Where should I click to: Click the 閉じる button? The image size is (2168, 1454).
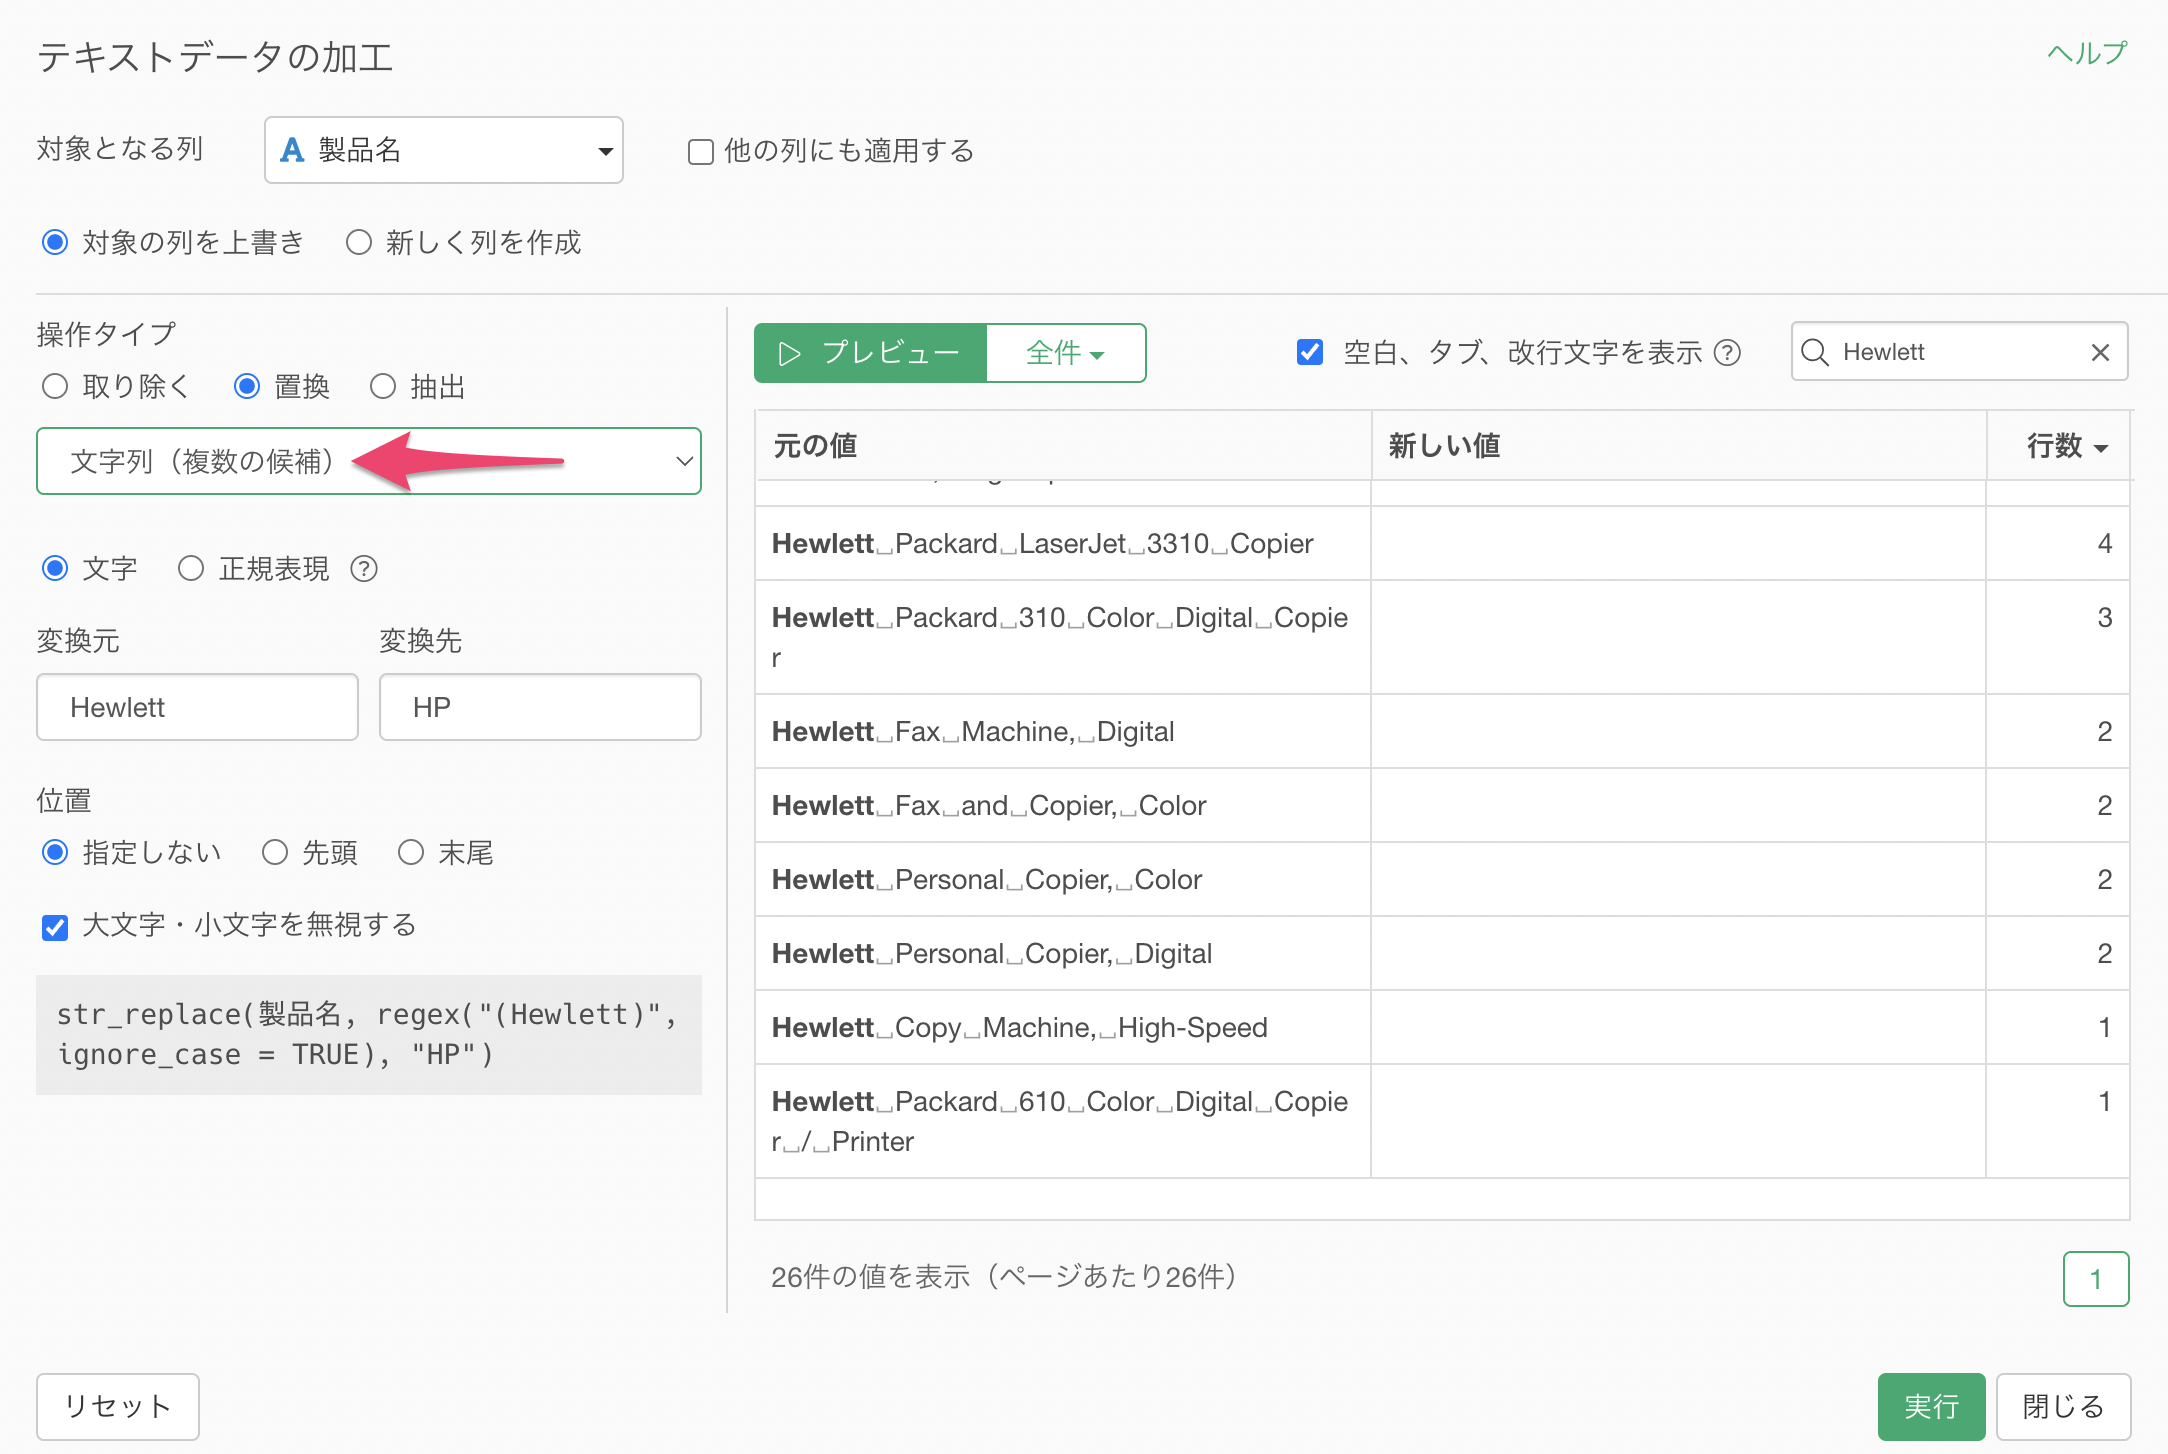2063,1406
